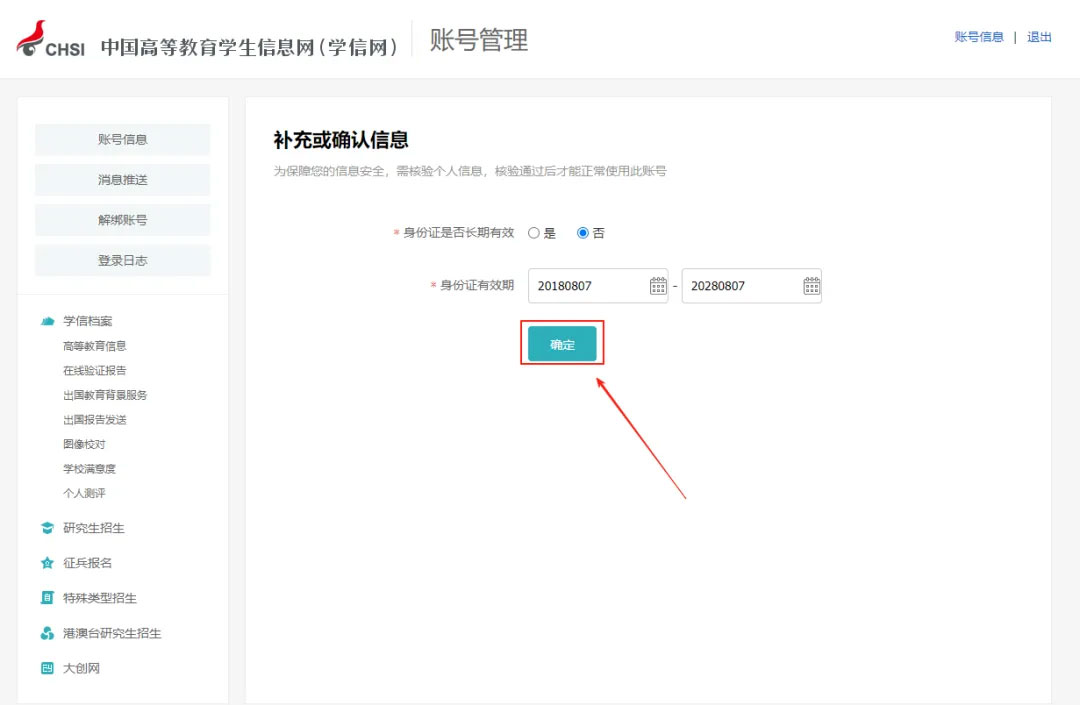Click 账号信息 link in top-right header

[979, 37]
